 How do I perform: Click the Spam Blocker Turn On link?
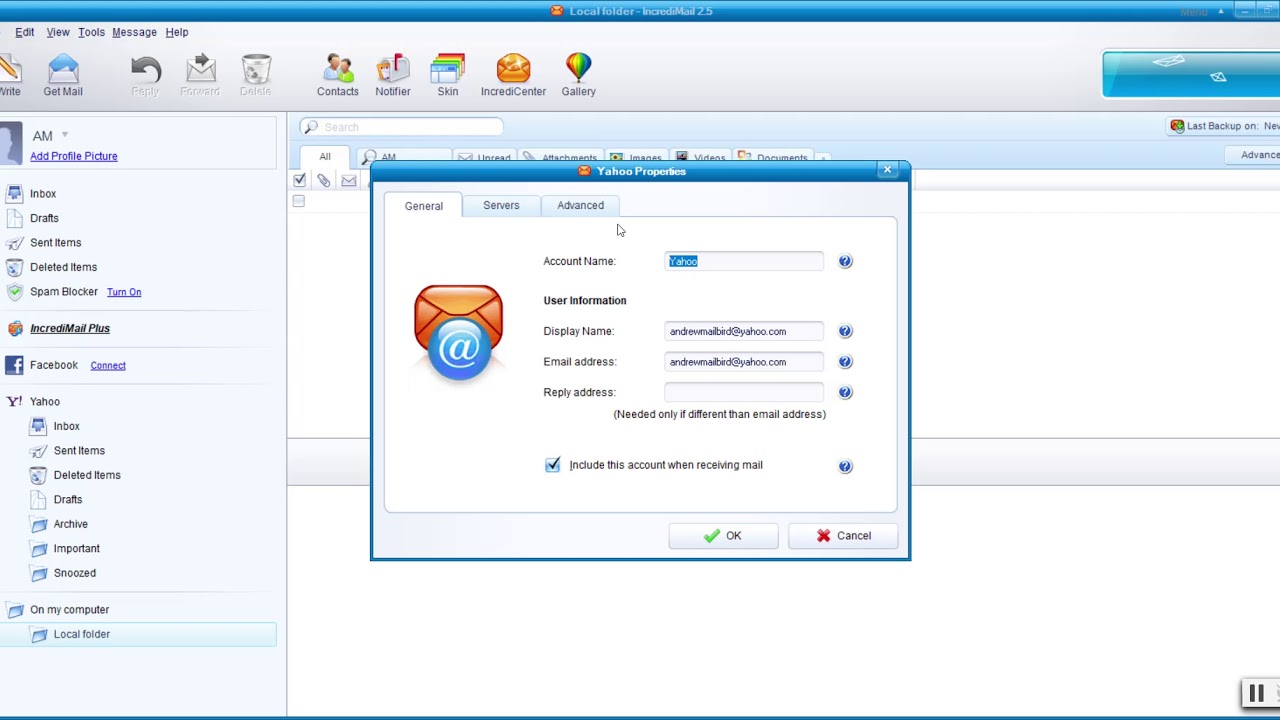click(x=124, y=292)
